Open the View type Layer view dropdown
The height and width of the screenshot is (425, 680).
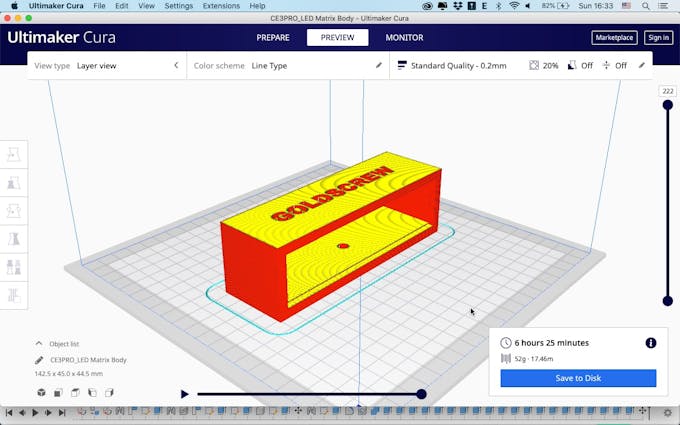click(107, 65)
